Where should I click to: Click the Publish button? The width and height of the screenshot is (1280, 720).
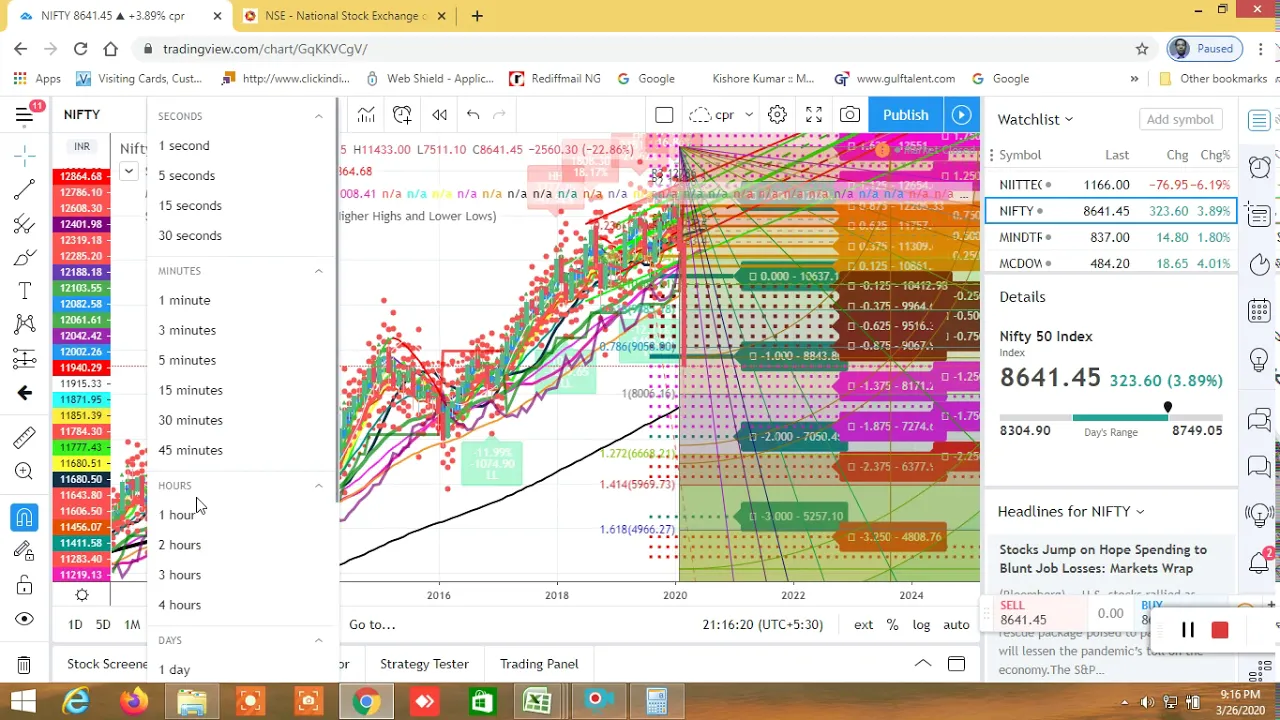point(905,115)
